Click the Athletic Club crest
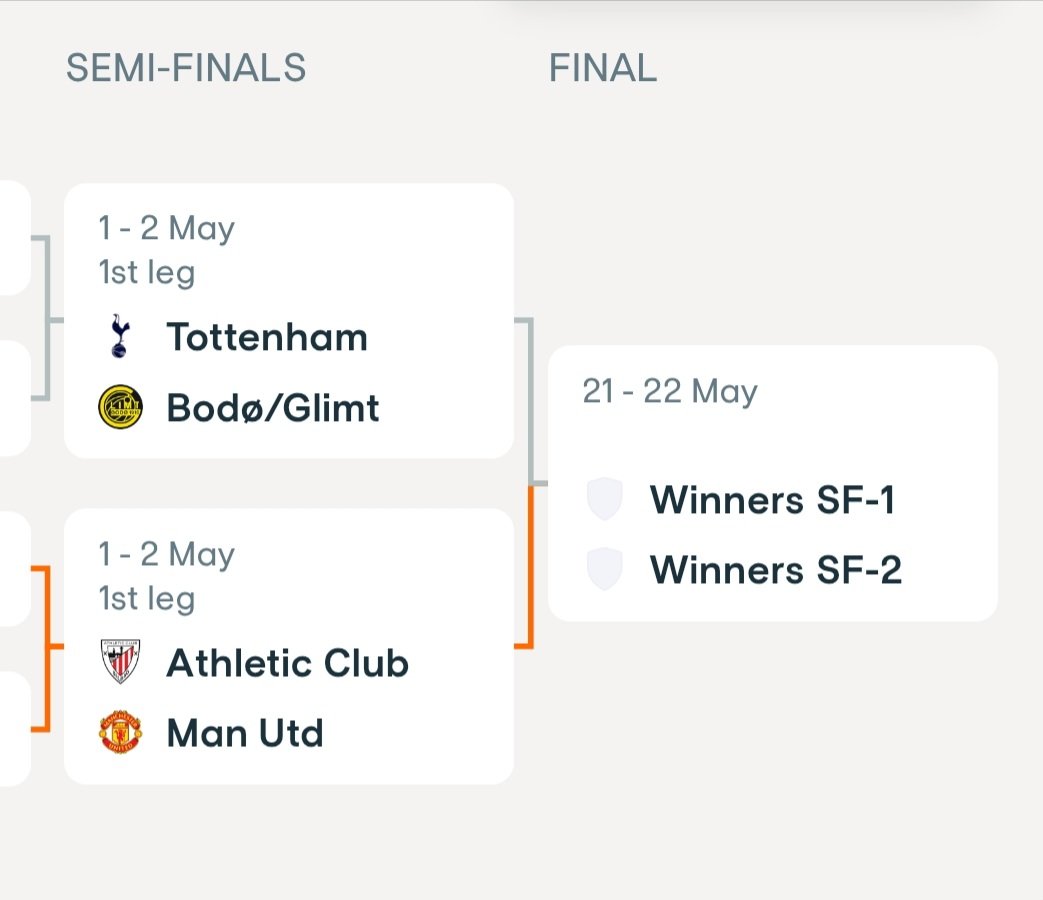 tap(120, 662)
